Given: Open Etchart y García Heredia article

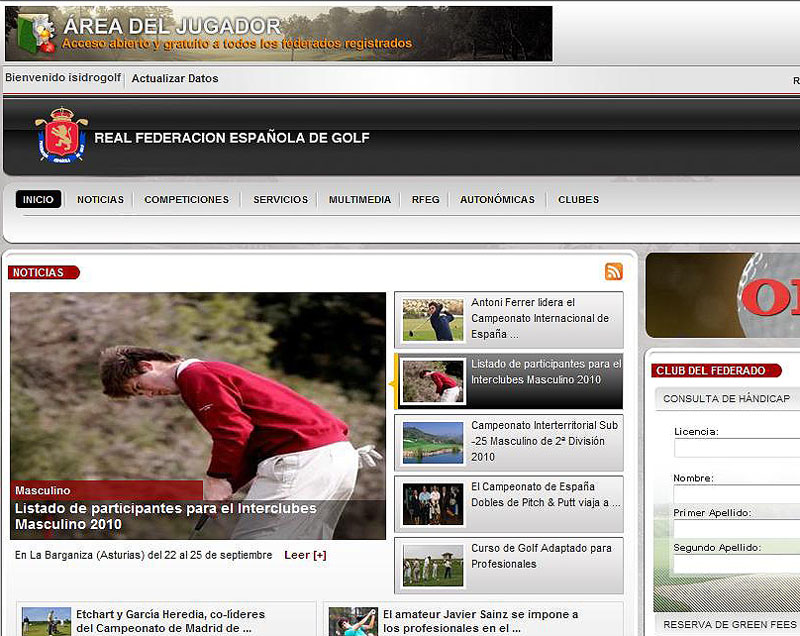Looking at the screenshot, I should click(x=170, y=621).
